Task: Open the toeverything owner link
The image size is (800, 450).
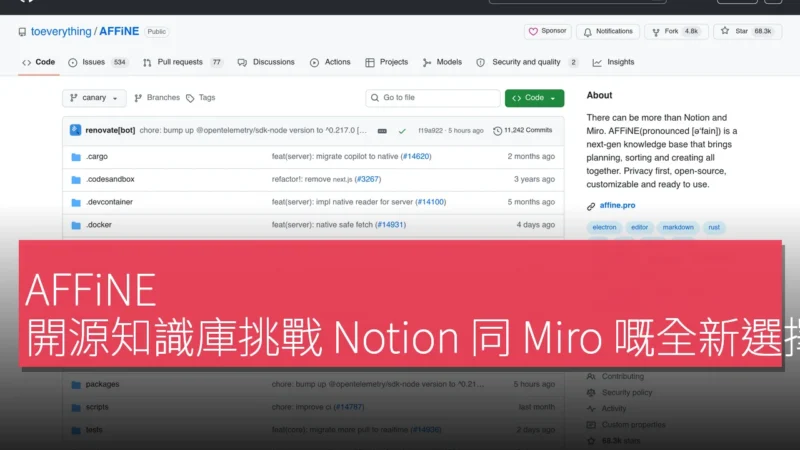Action: (x=61, y=32)
